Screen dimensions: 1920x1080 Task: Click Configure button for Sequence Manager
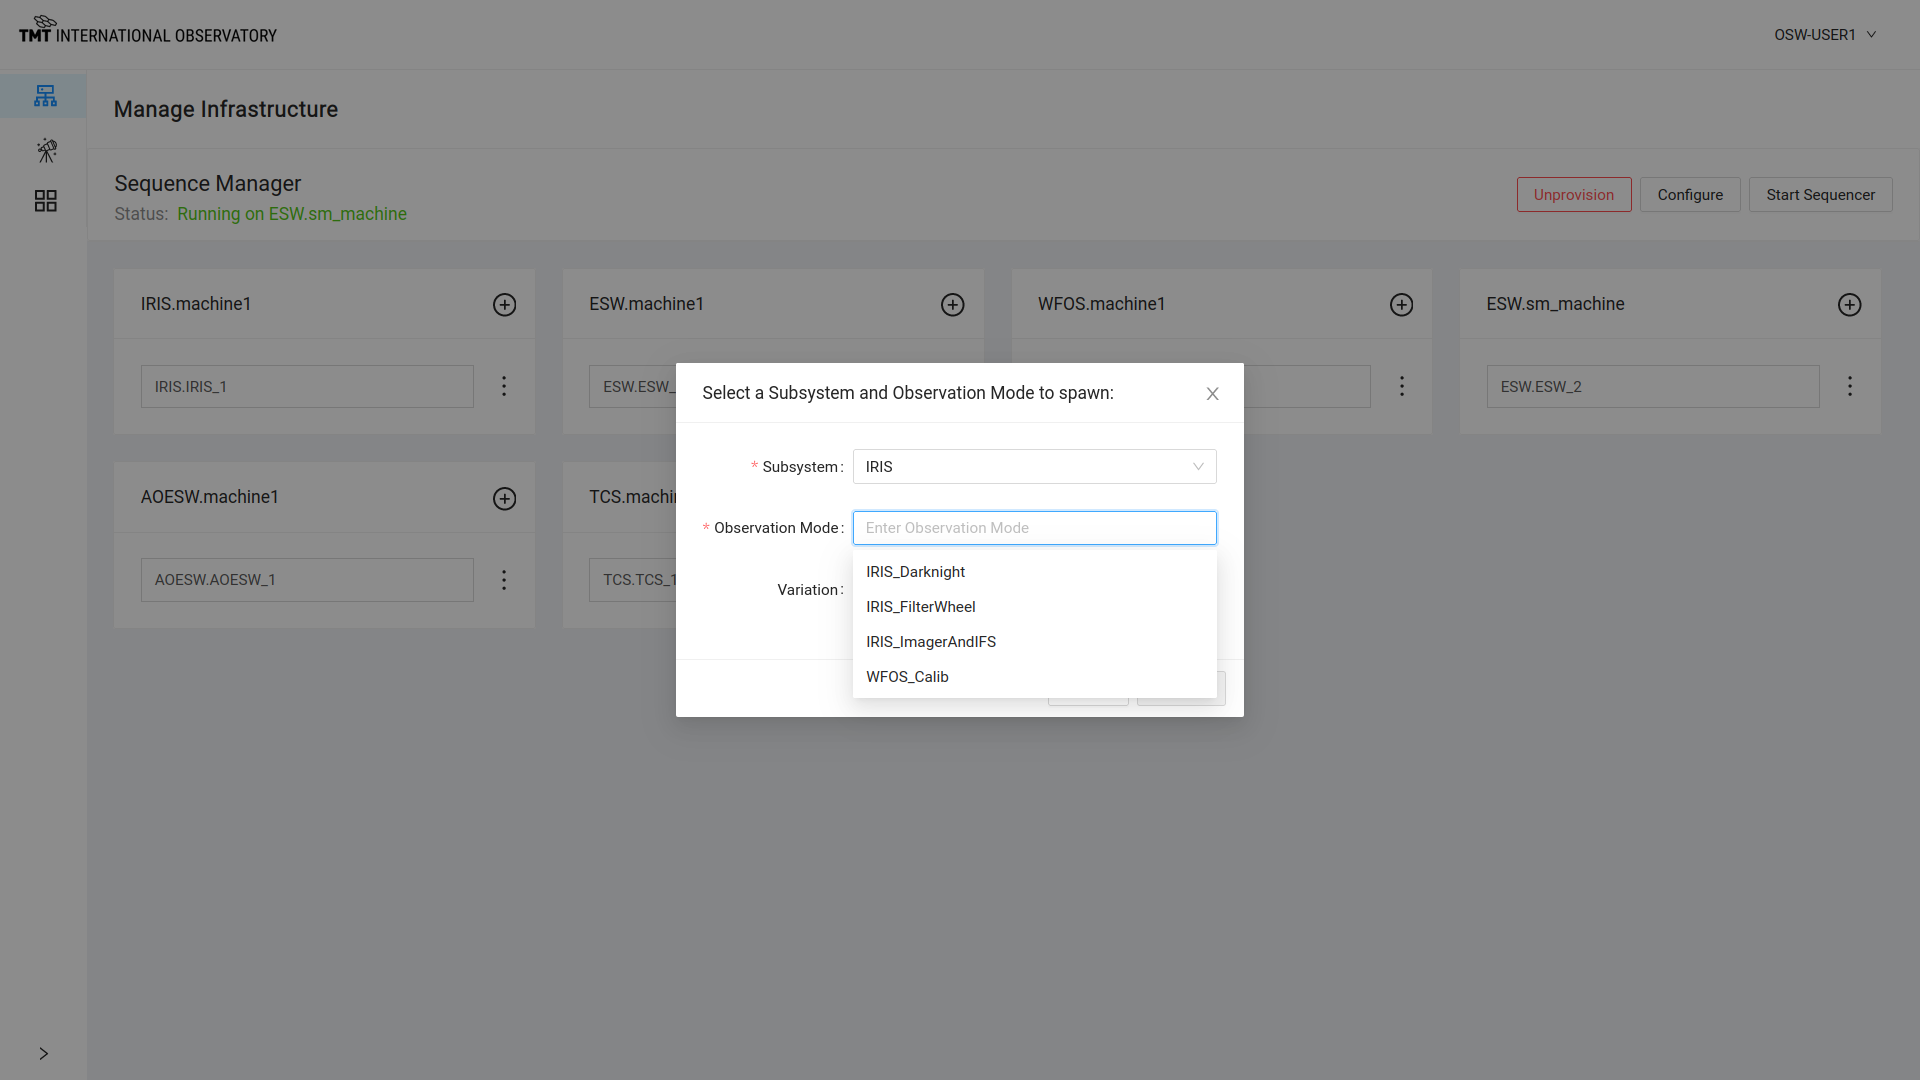[x=1691, y=195]
